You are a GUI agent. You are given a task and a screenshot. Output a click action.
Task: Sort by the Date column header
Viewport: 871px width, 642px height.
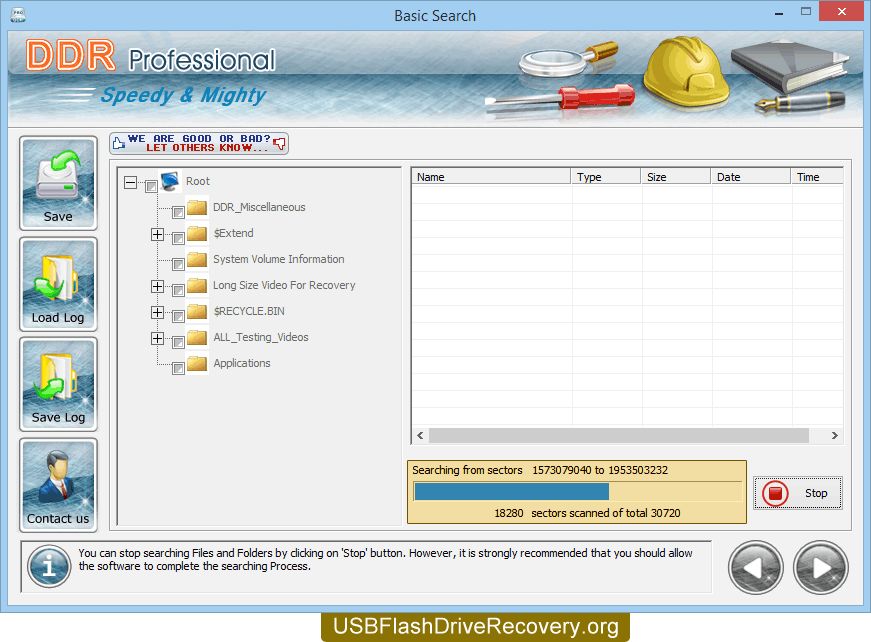pyautogui.click(x=750, y=177)
